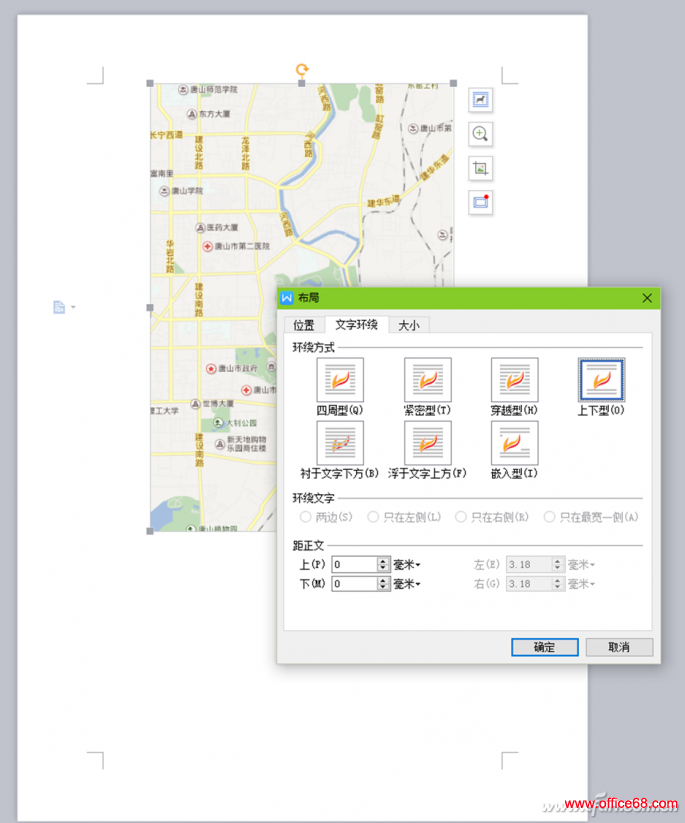Click the bottom-left resize handle of the map

click(x=150, y=531)
